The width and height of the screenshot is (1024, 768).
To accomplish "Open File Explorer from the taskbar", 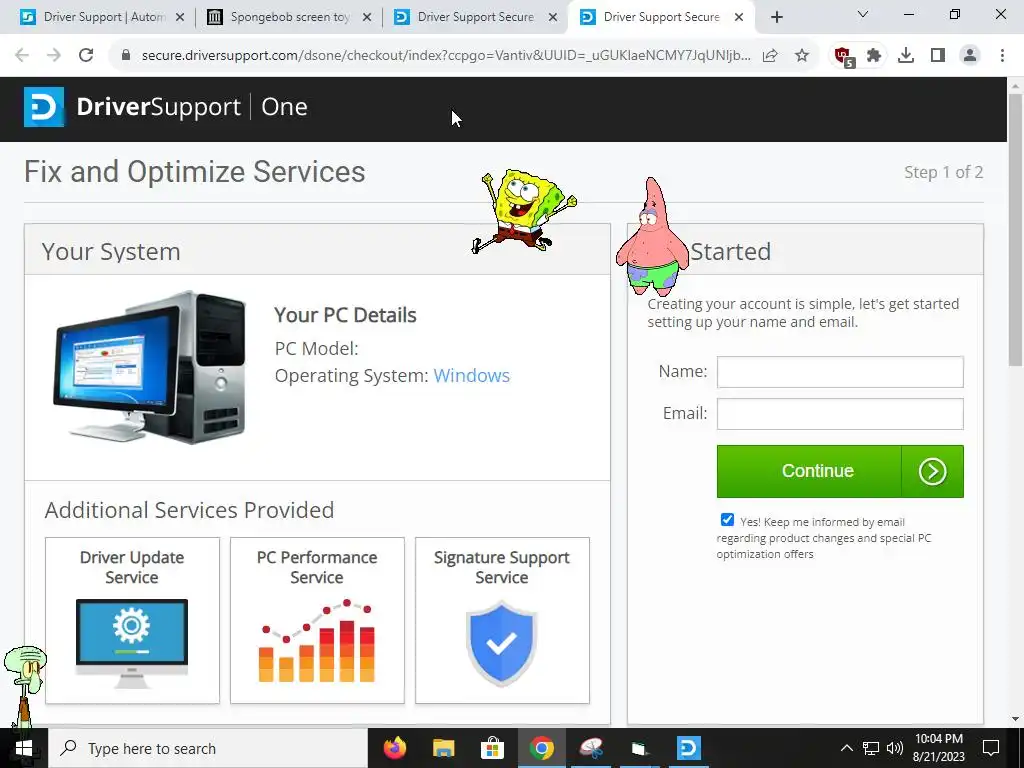I will 443,748.
